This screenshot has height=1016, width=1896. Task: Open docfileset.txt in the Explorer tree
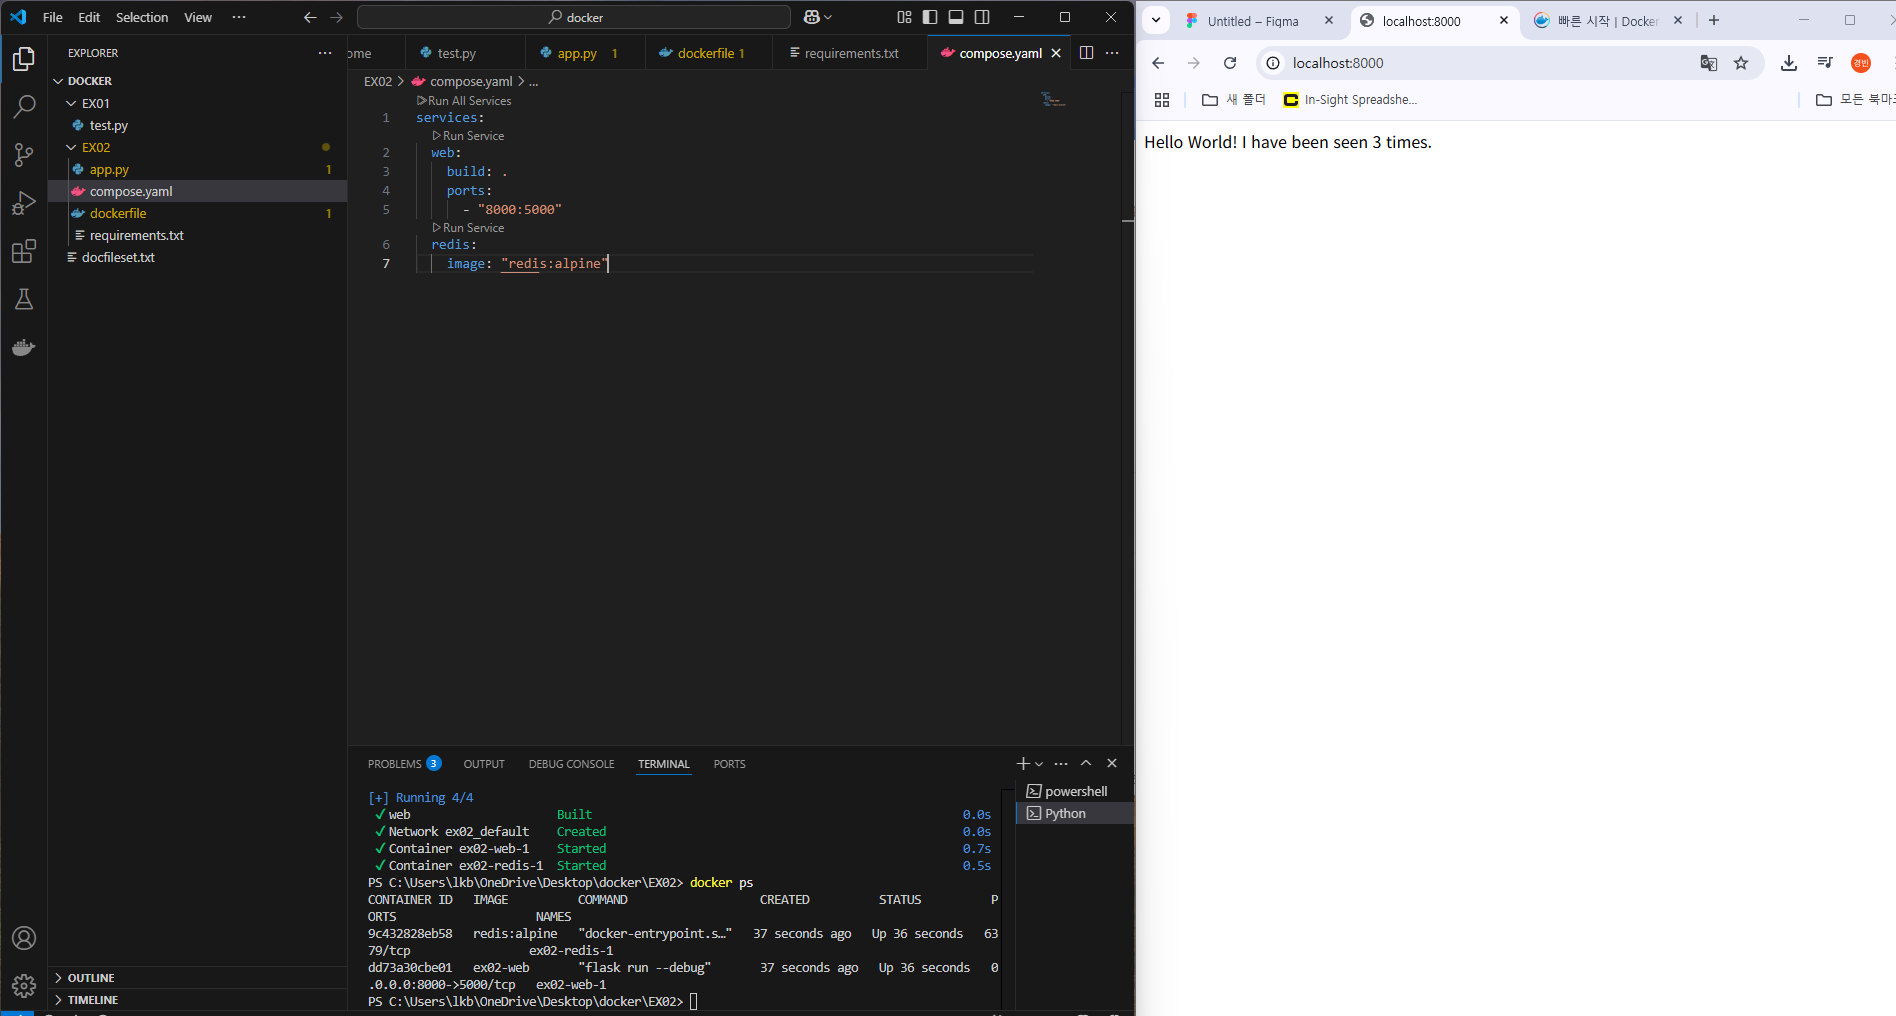(x=198, y=257)
